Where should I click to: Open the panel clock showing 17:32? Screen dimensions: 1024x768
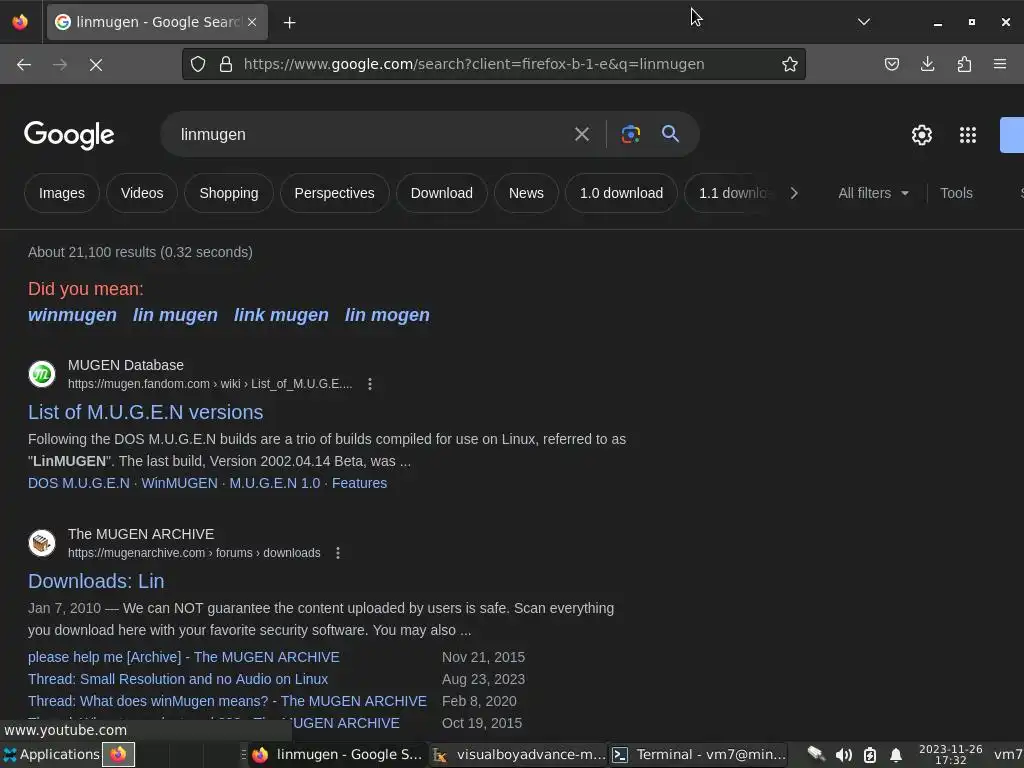(x=950, y=754)
